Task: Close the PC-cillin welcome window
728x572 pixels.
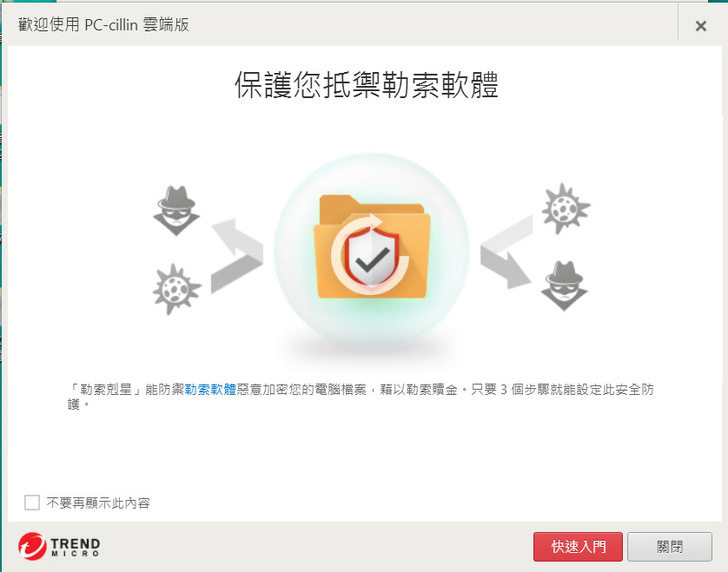Action: pyautogui.click(x=701, y=26)
